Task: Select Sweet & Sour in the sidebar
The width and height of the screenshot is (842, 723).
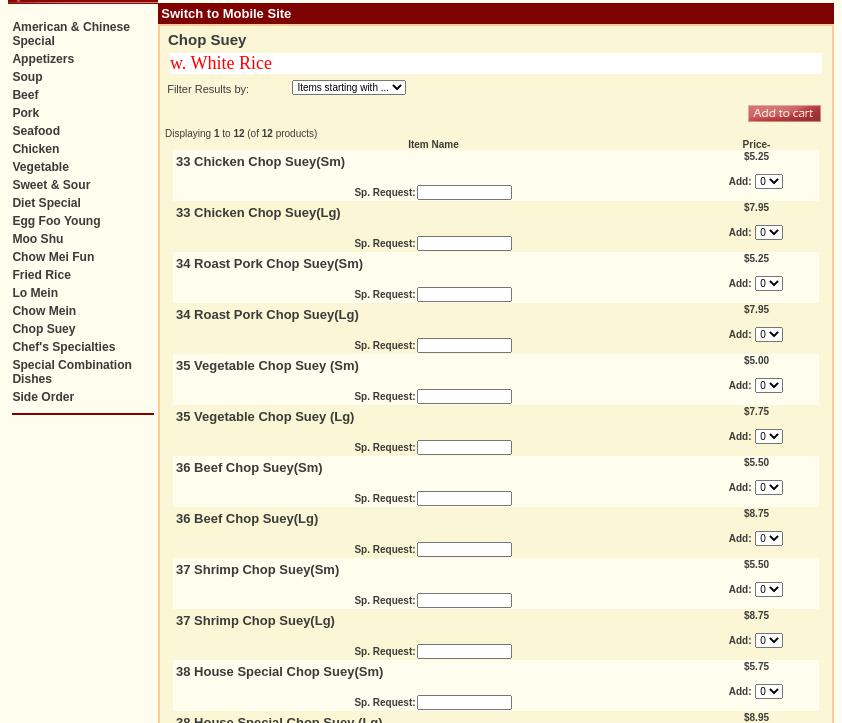Action: pyautogui.click(x=51, y=185)
